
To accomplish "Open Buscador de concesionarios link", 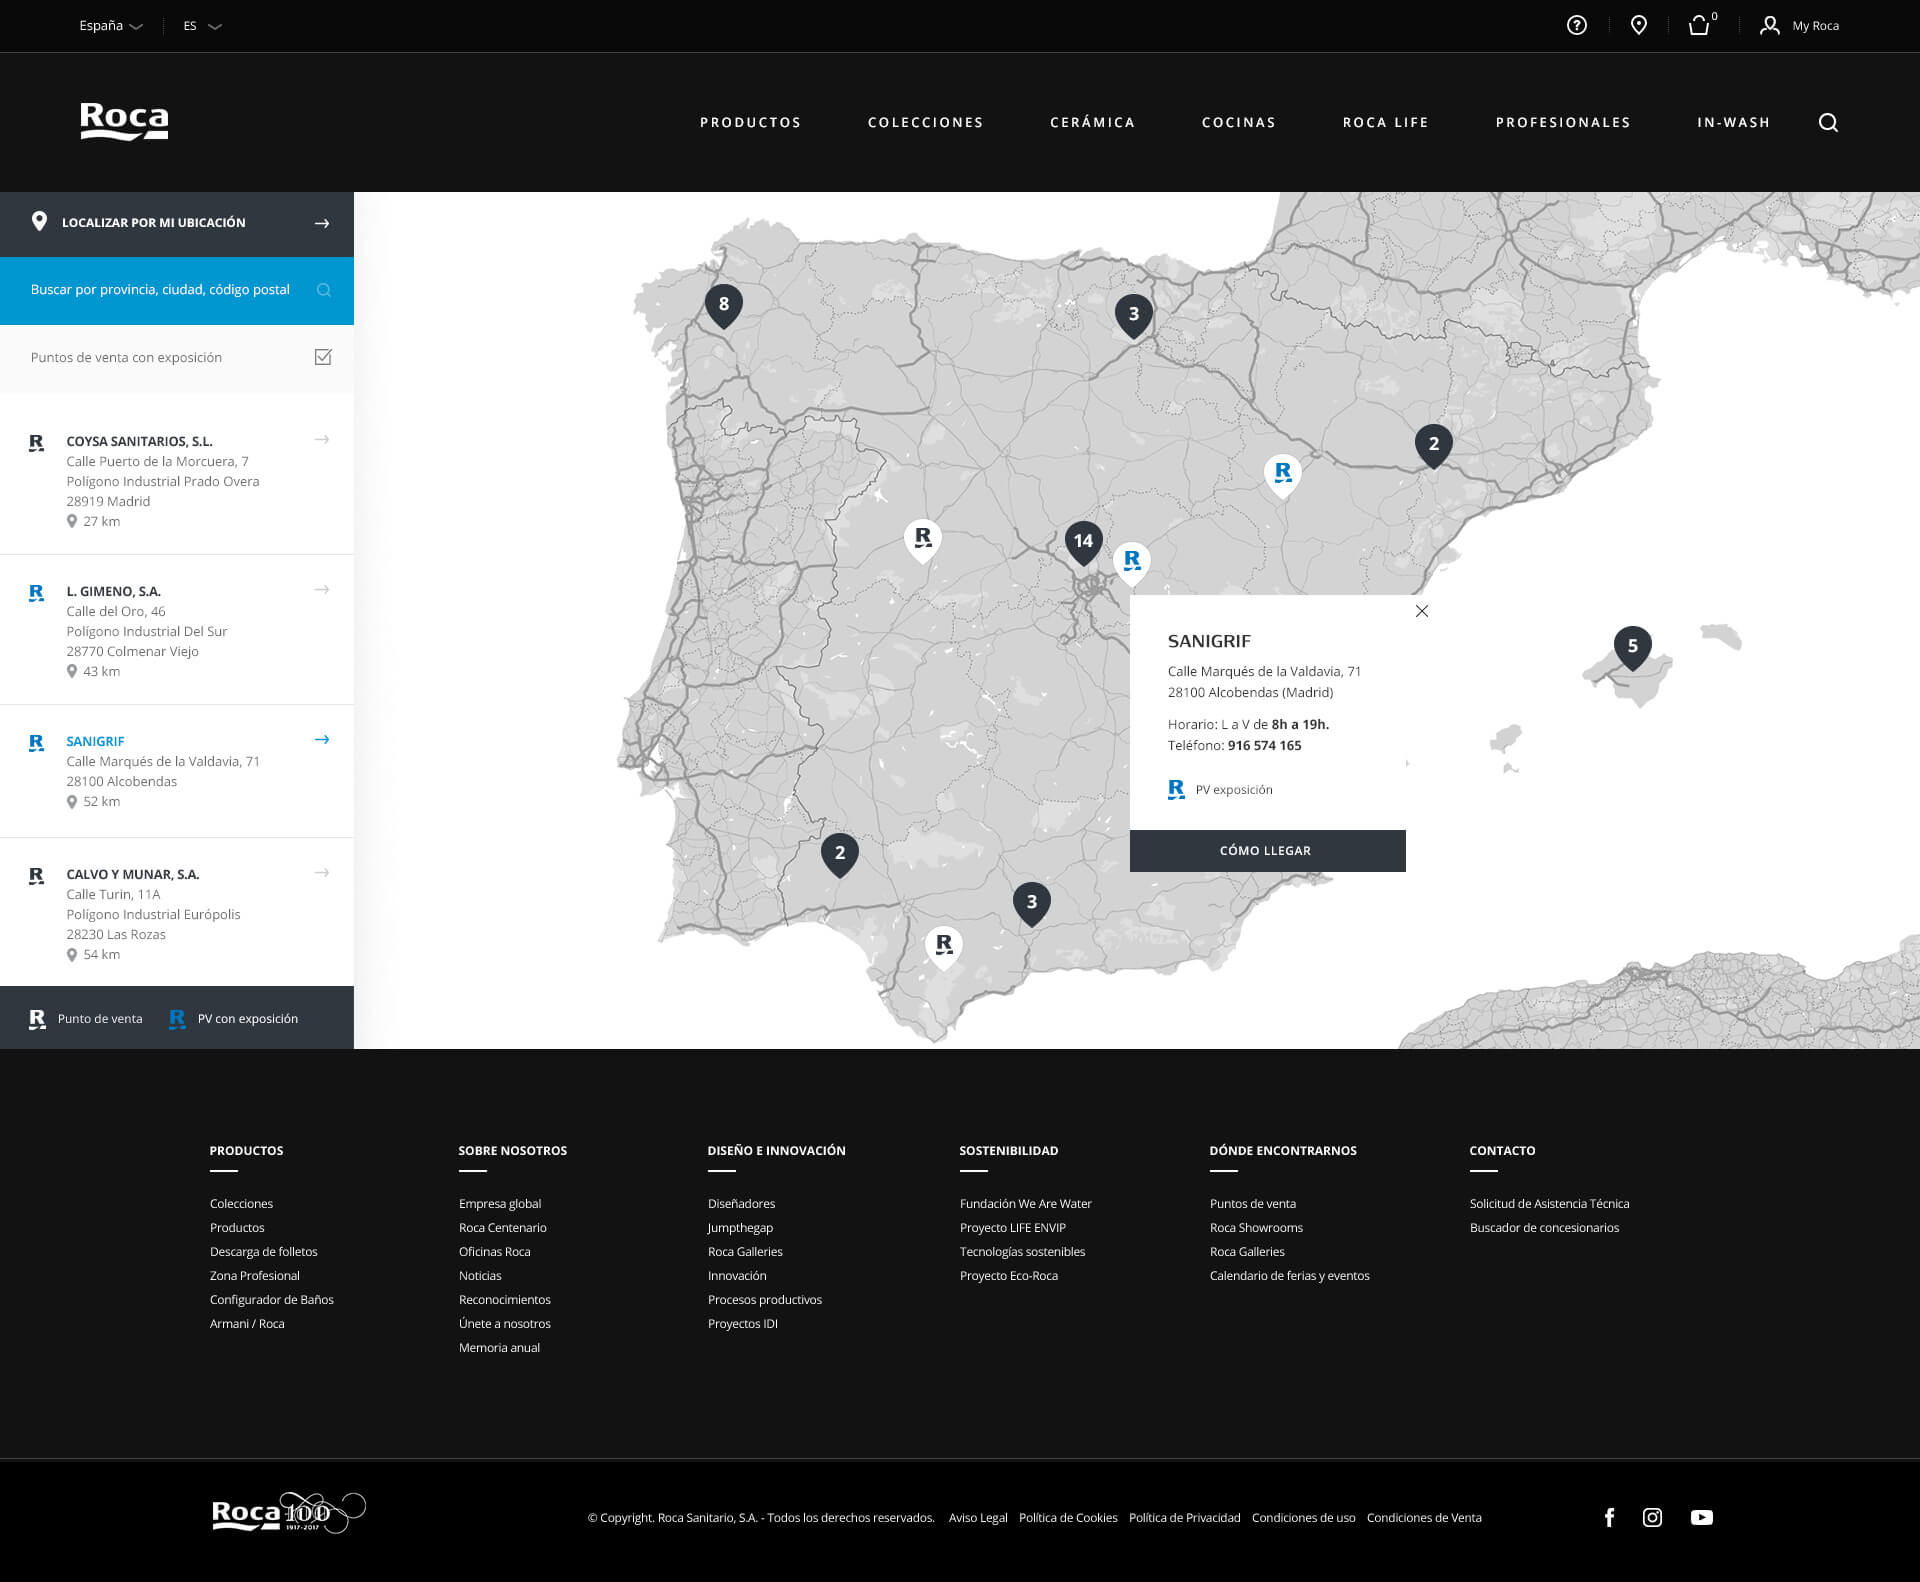I will 1544,1228.
